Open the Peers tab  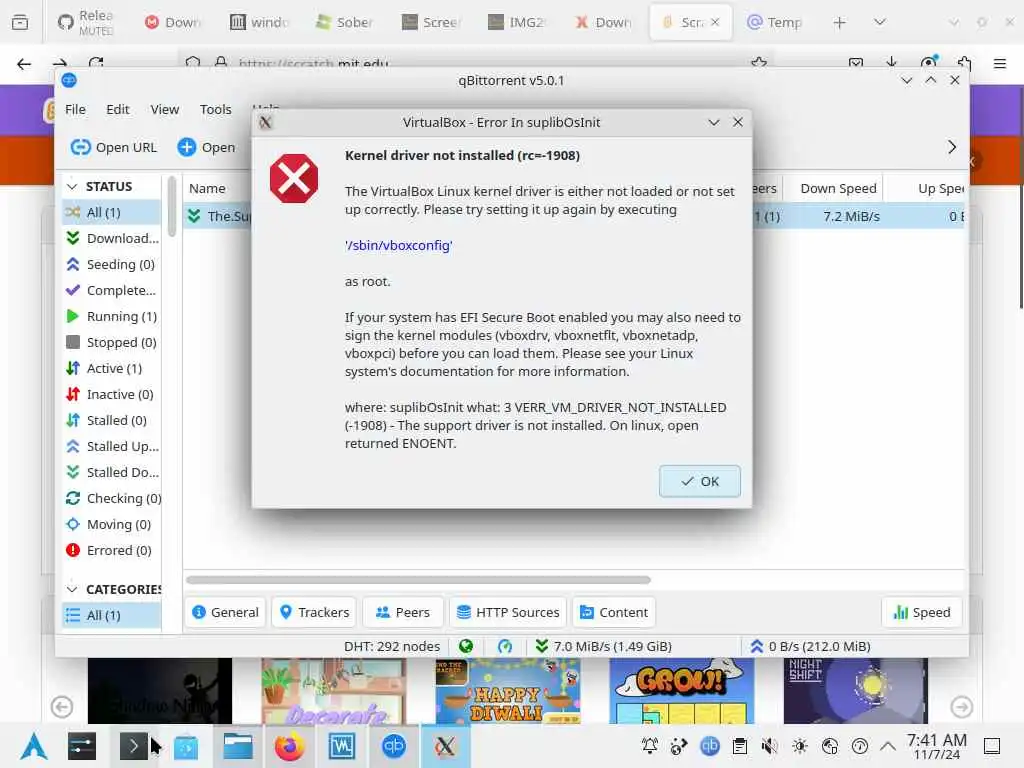(x=403, y=613)
